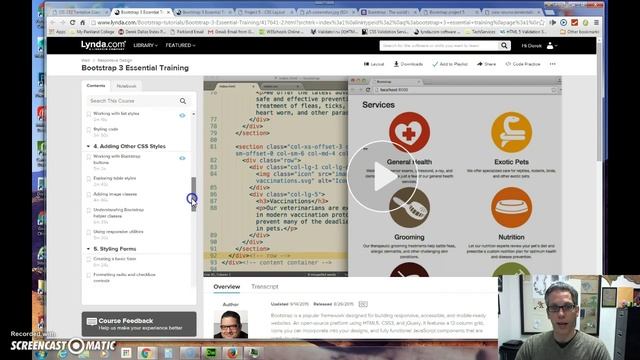The width and height of the screenshot is (640, 360).
Task: Open the Layout options
Action: point(374,64)
